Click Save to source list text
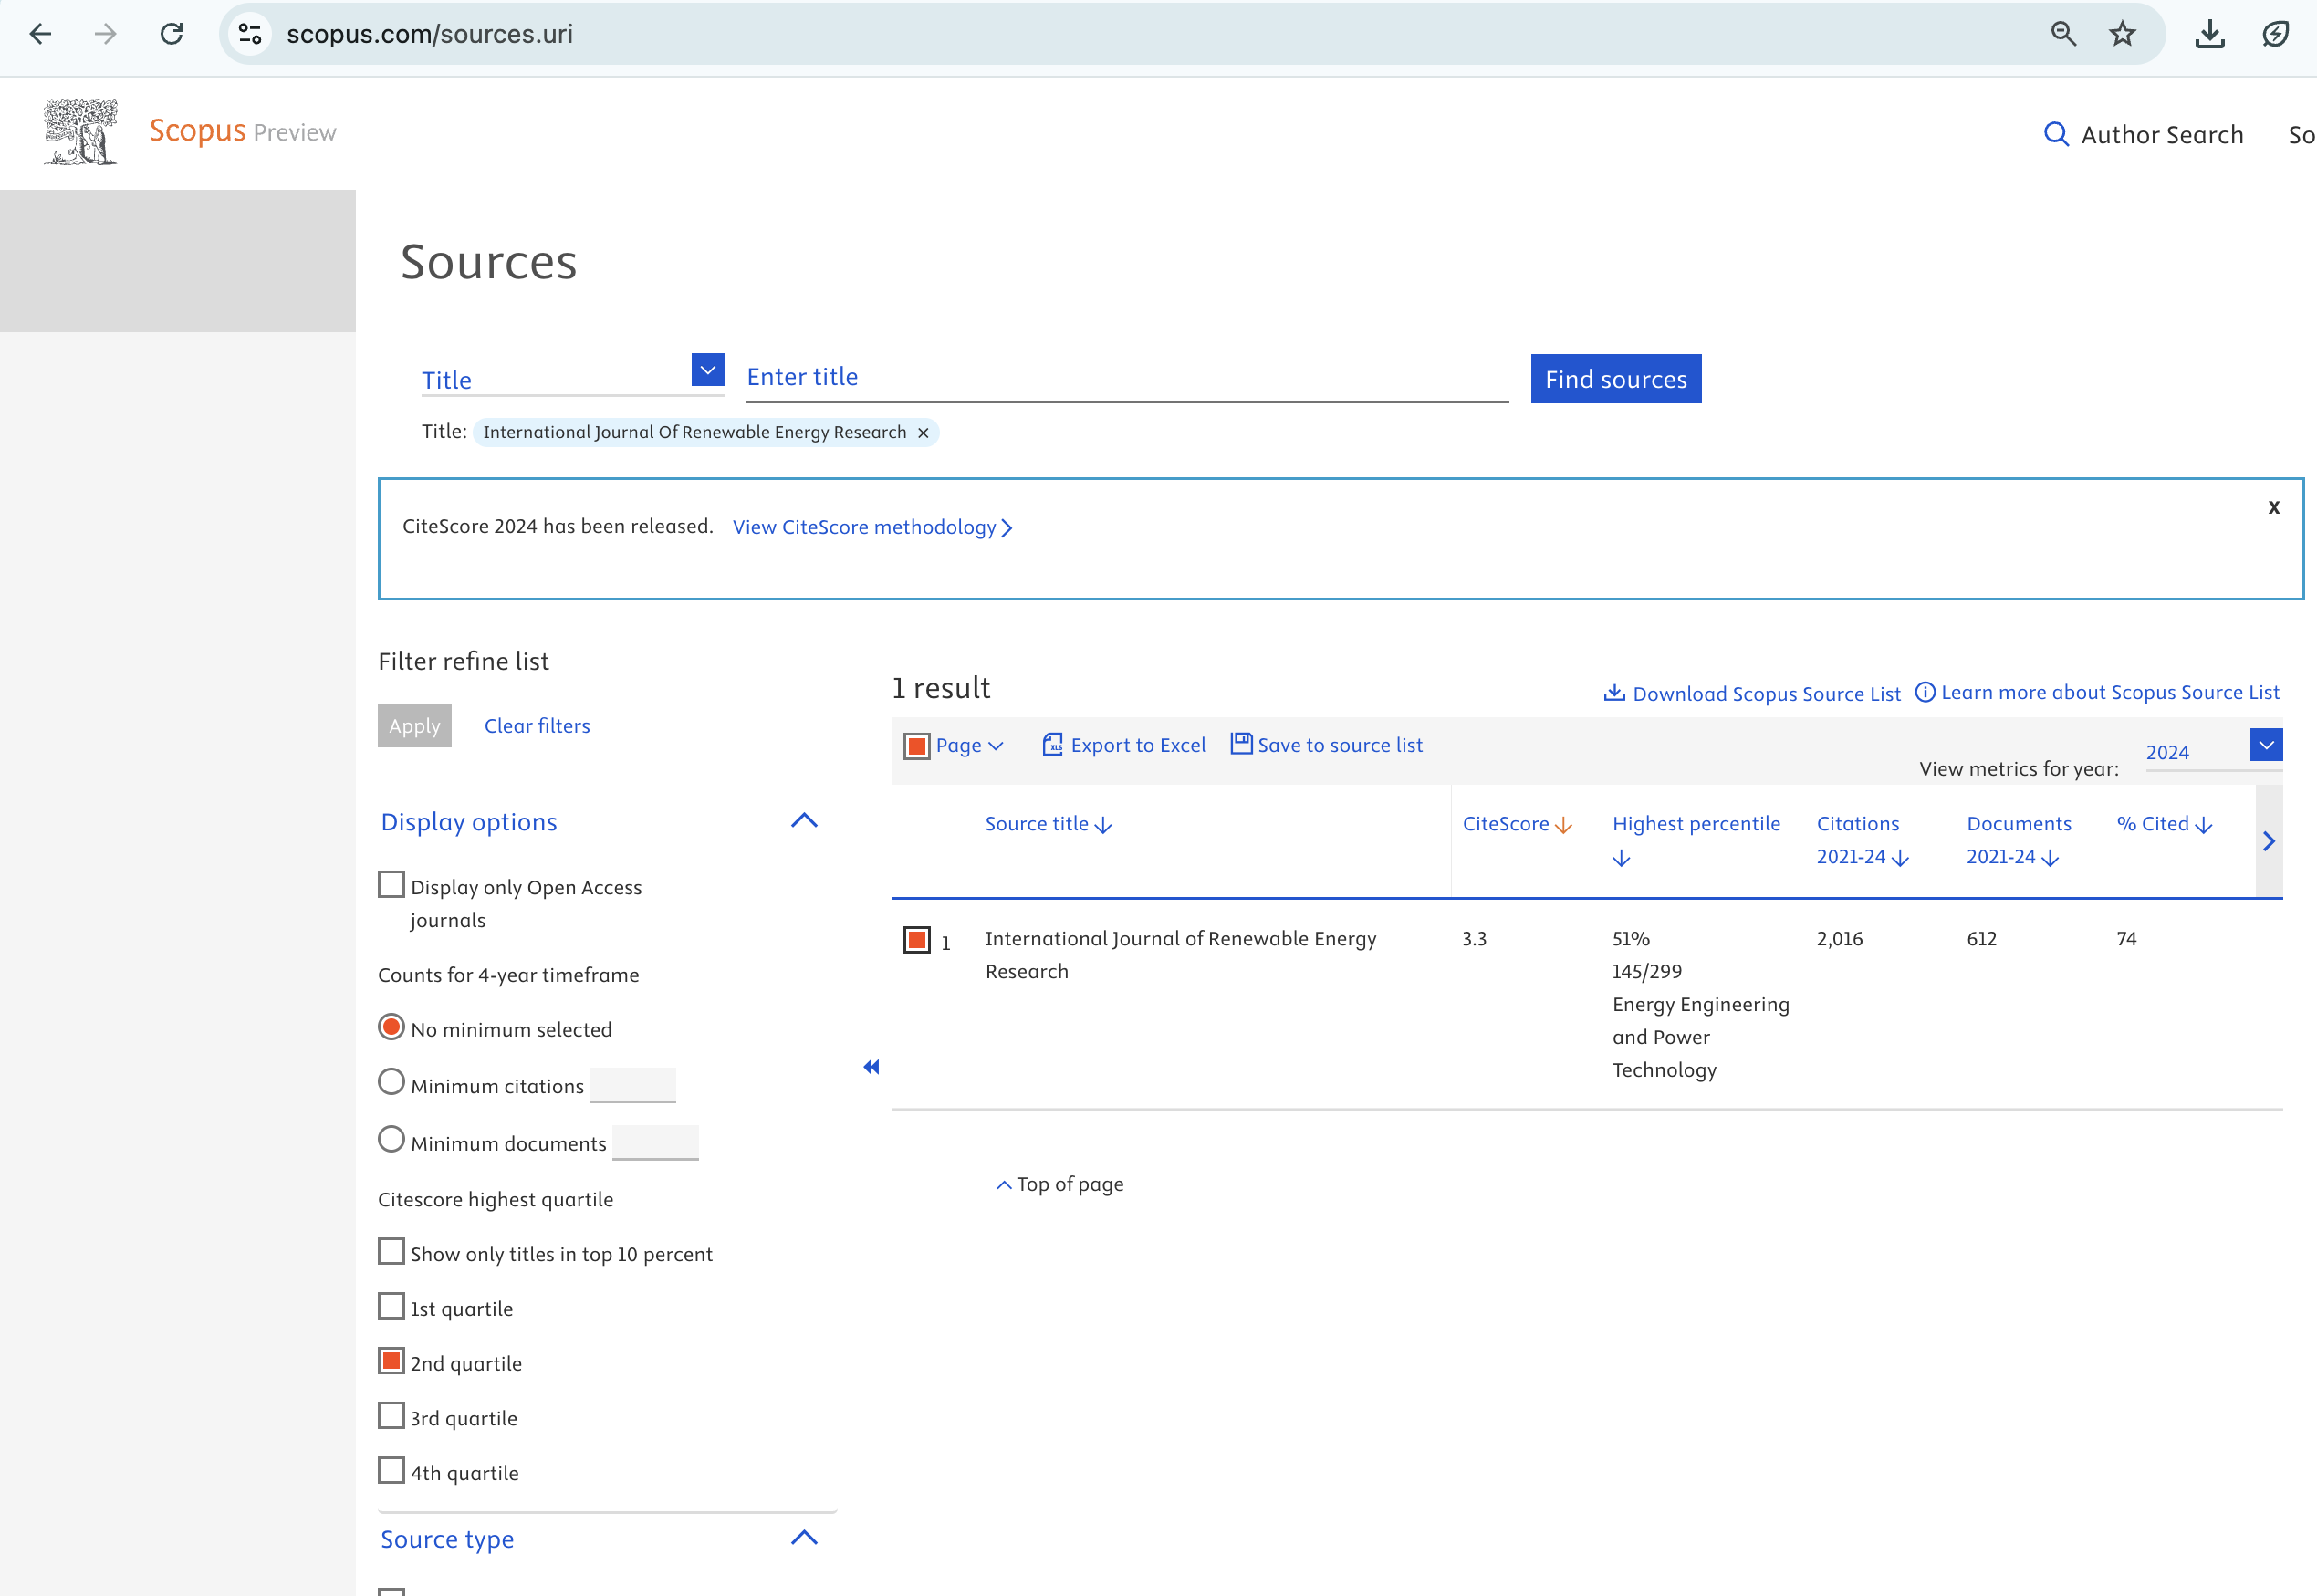The image size is (2317, 1596). click(x=1340, y=745)
